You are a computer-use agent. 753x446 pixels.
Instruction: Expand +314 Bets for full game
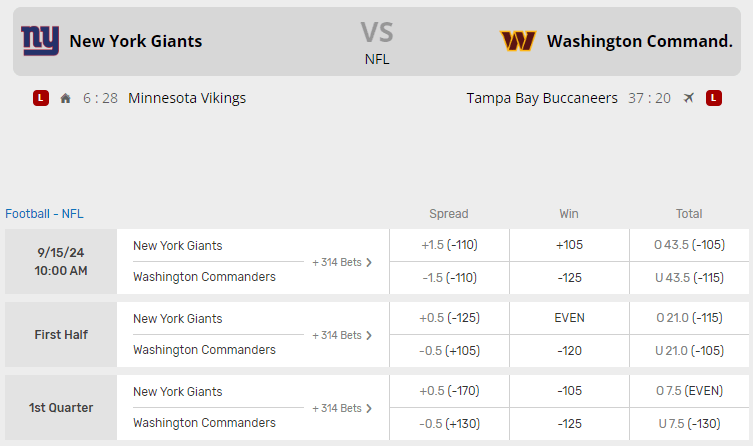click(342, 262)
